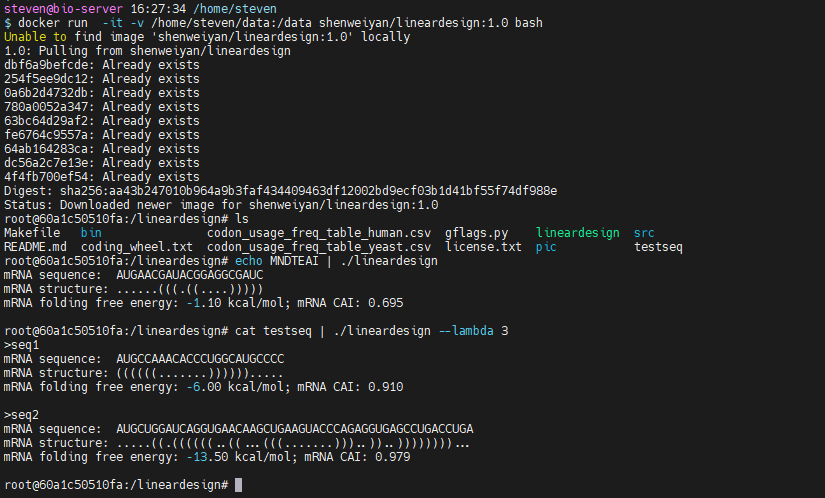Screen dimensions: 825x498
Task: Click the README.md file name in ls output
Action: point(35,246)
